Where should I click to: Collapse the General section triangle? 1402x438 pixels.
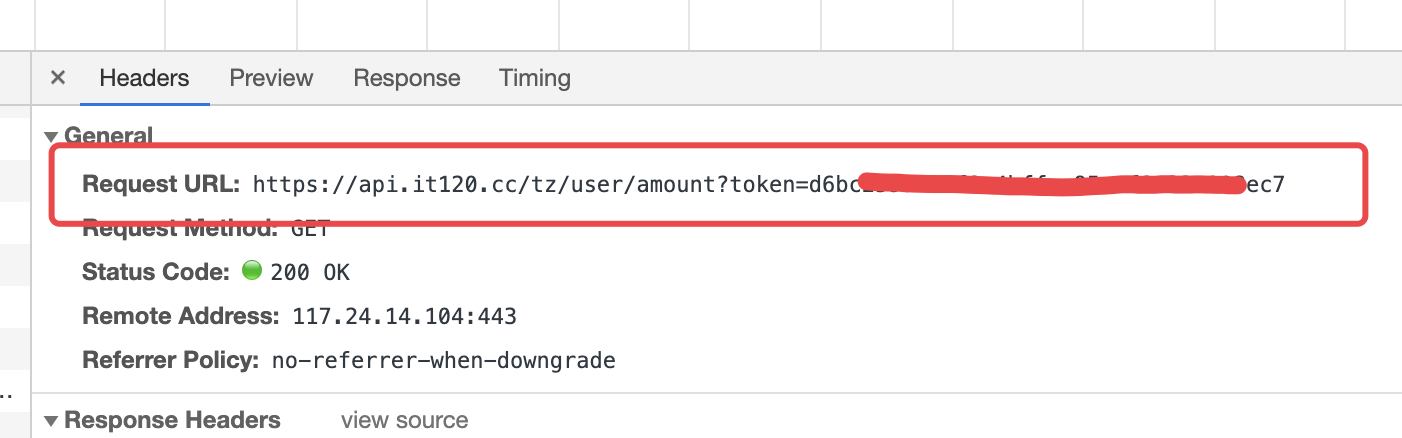point(51,136)
